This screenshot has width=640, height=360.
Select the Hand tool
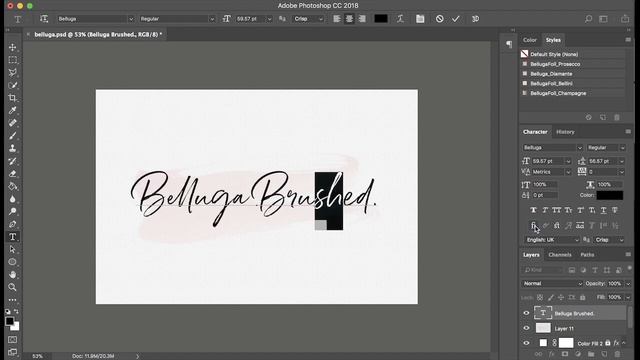(x=13, y=275)
